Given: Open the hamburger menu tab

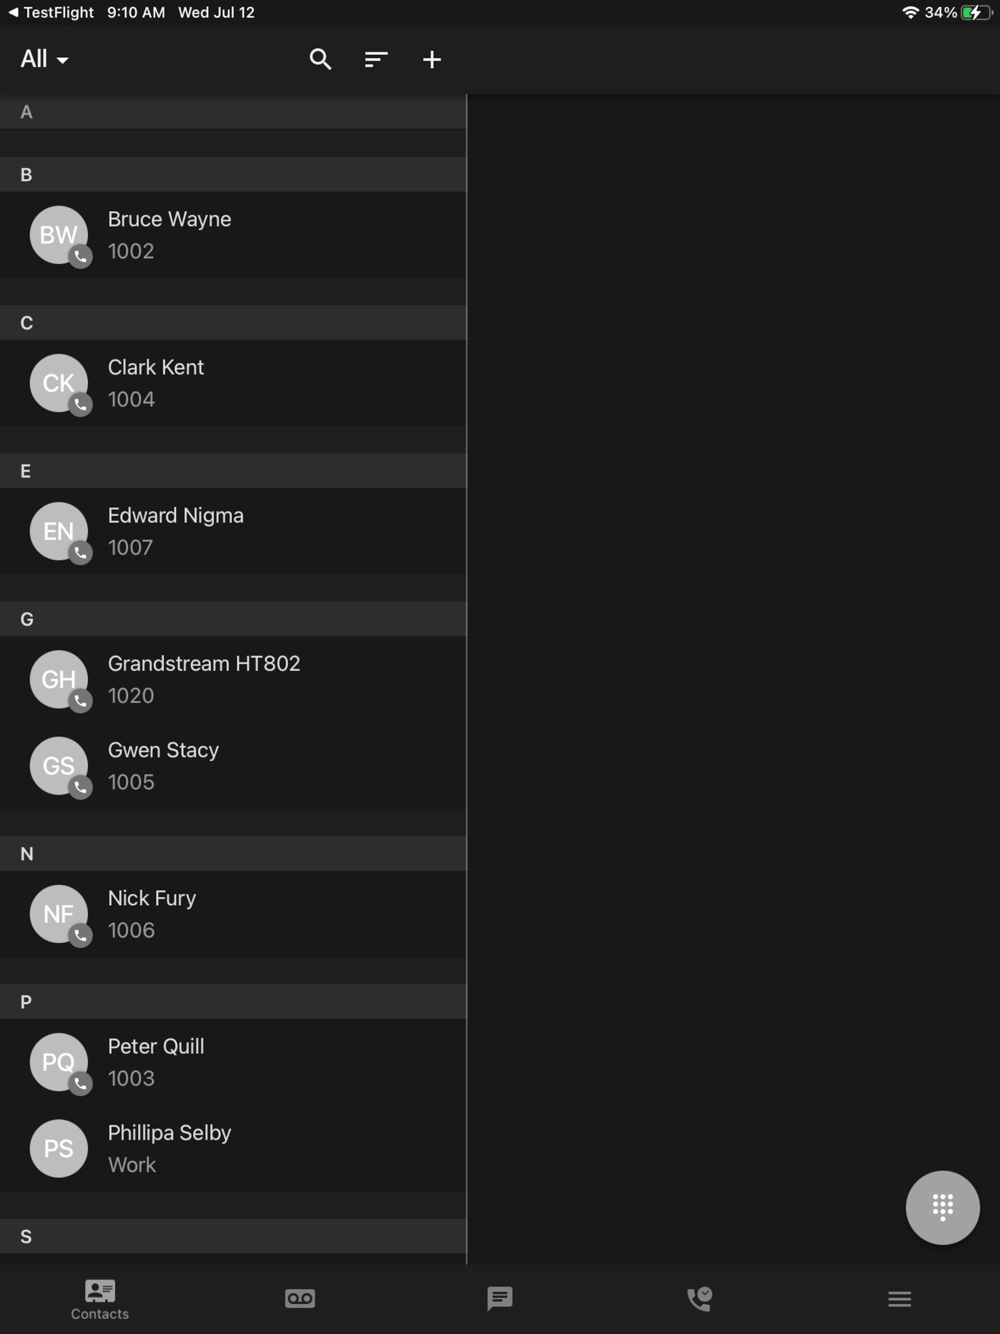Looking at the screenshot, I should [x=900, y=1298].
